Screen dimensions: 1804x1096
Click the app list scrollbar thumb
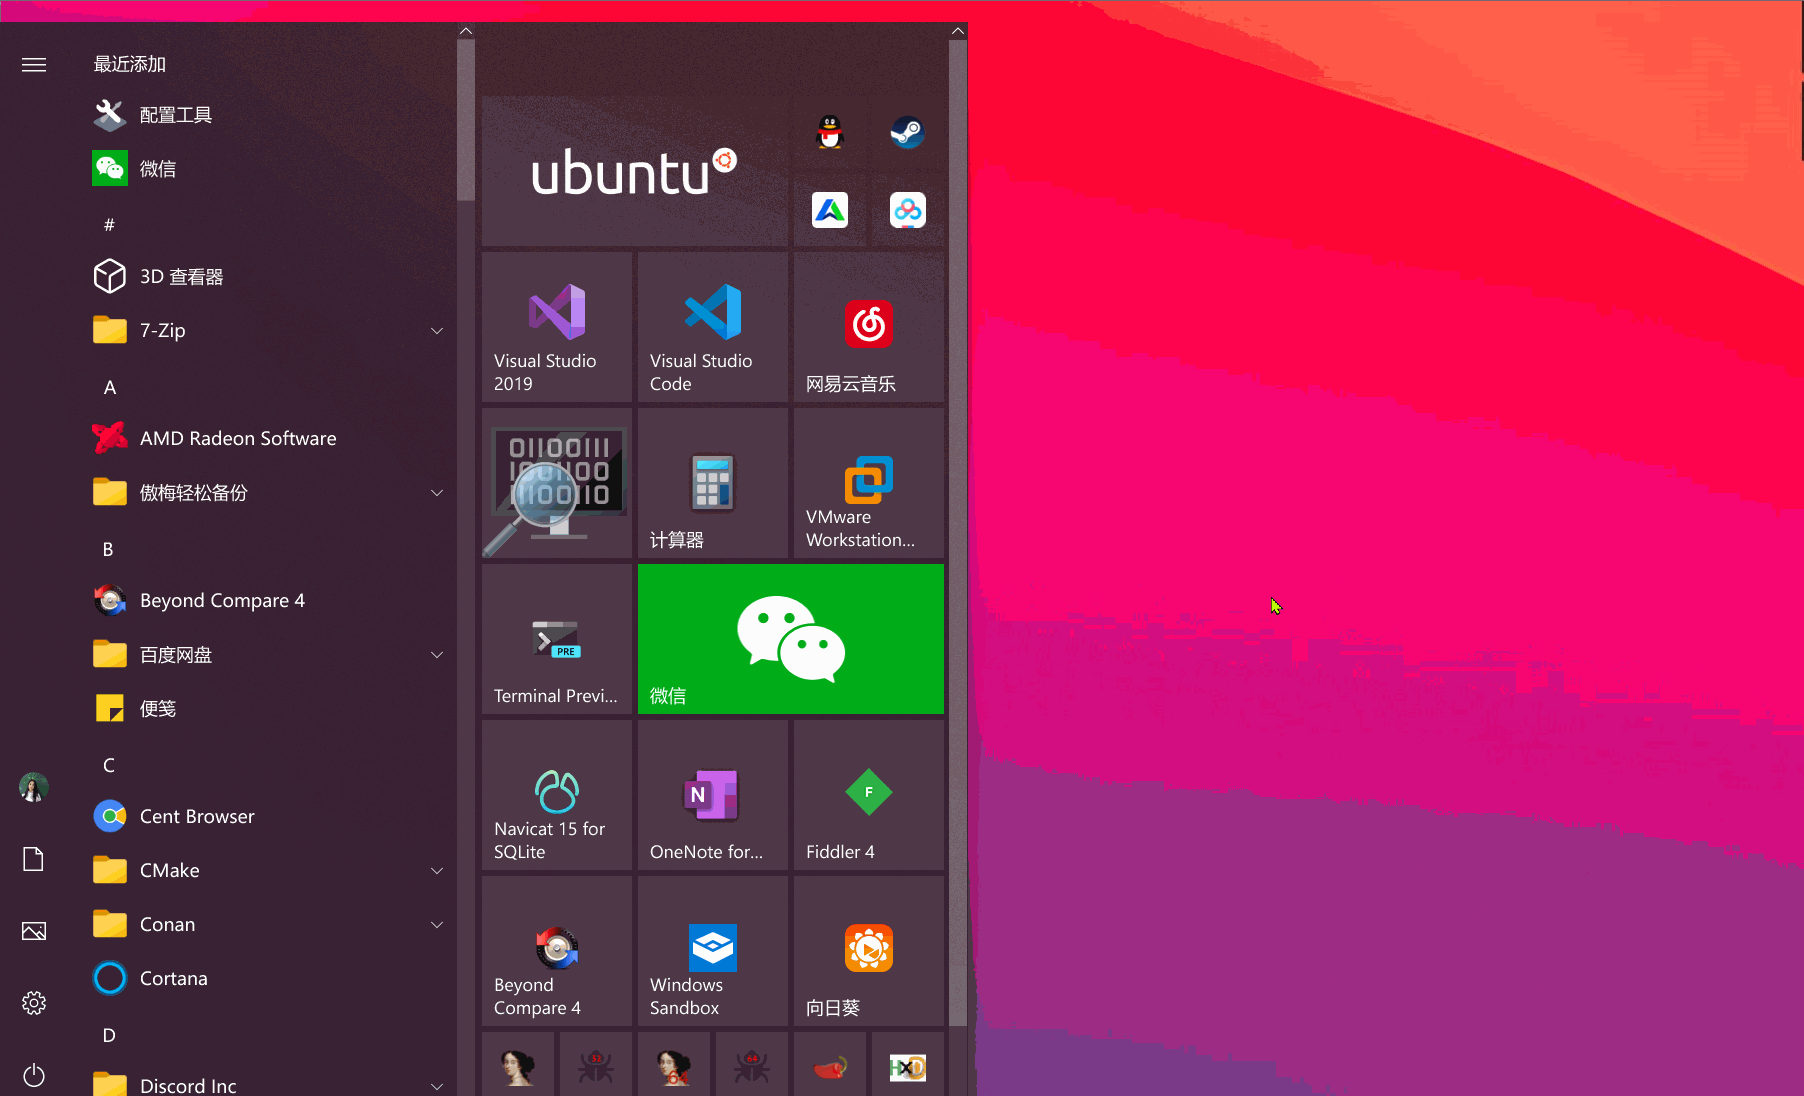click(466, 120)
